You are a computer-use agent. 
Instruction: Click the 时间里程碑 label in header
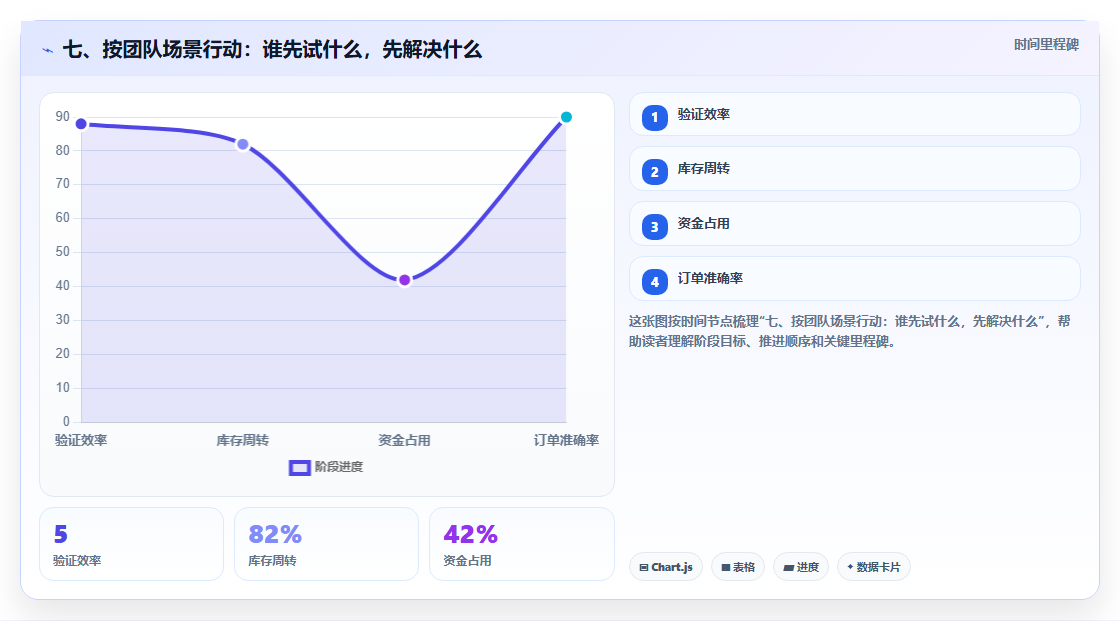coord(1046,45)
